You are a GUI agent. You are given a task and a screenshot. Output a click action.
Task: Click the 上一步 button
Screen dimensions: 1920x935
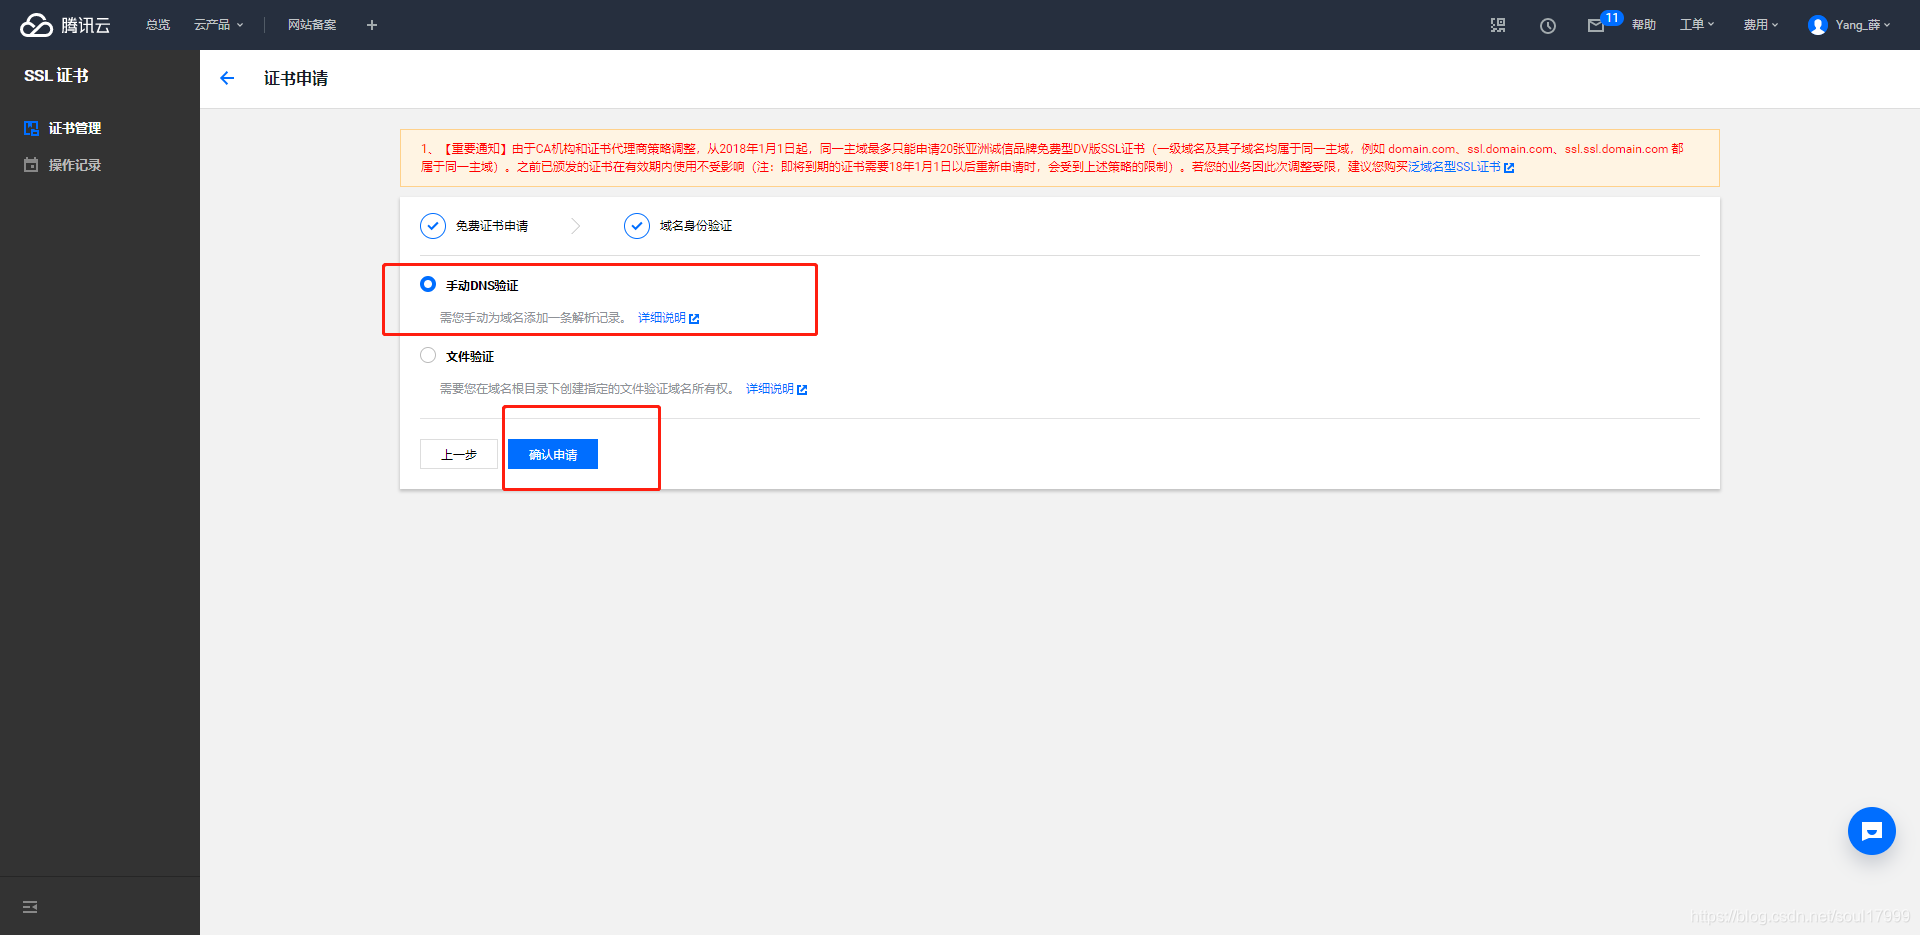tap(459, 454)
